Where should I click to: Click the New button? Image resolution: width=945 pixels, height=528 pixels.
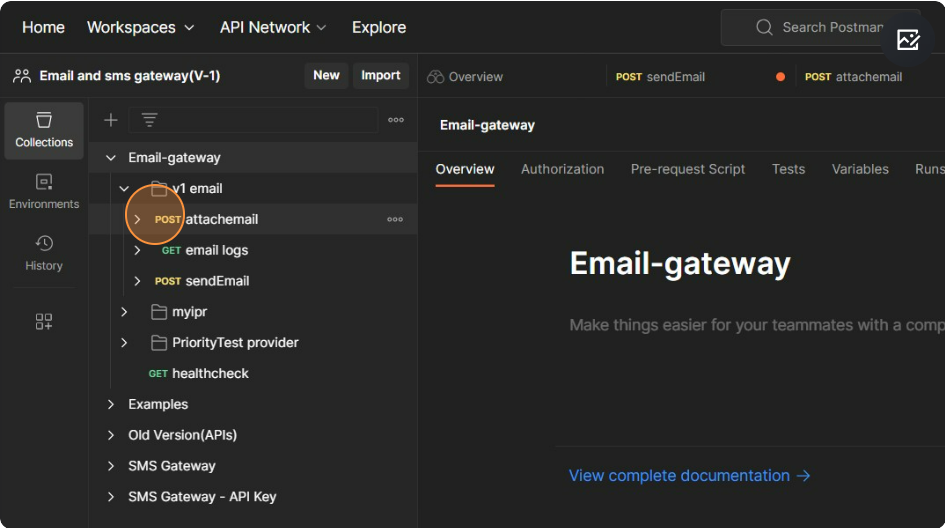326,75
